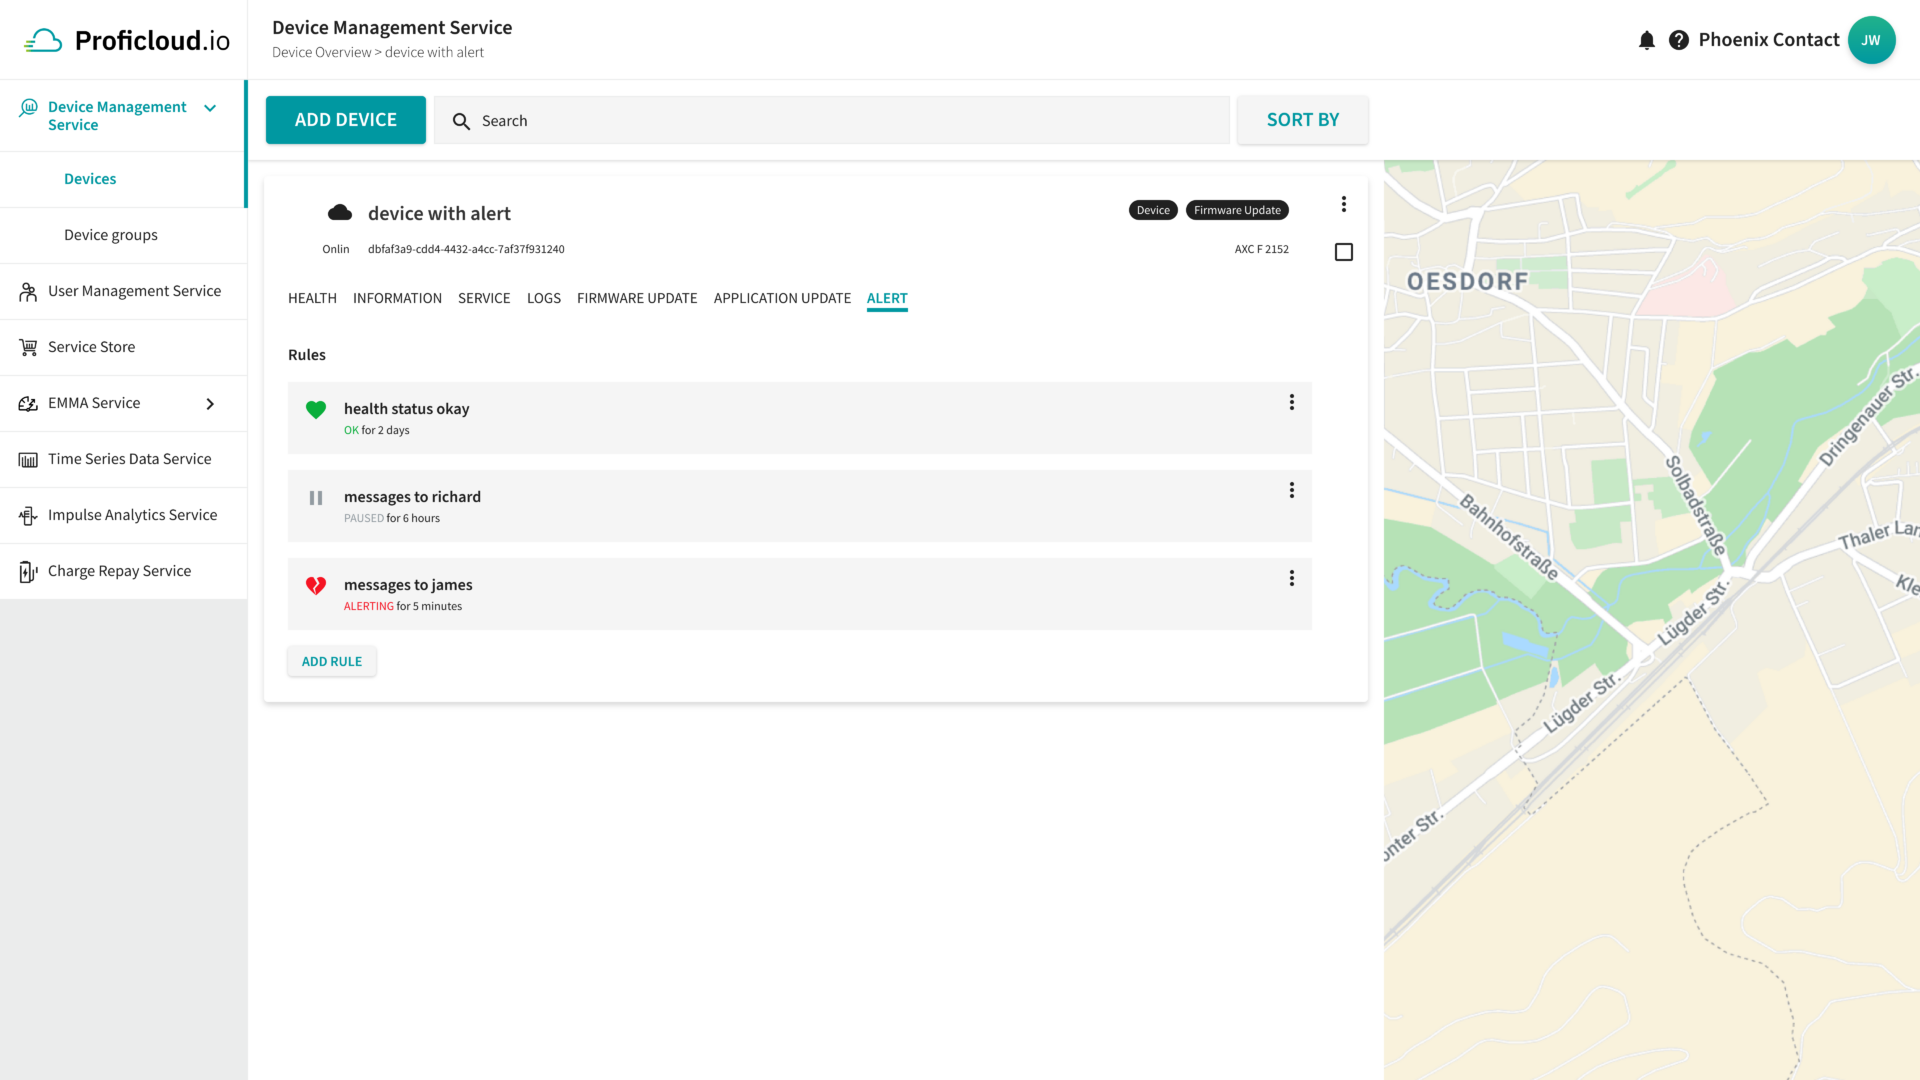Open Time Series Data Service icon

(x=27, y=458)
